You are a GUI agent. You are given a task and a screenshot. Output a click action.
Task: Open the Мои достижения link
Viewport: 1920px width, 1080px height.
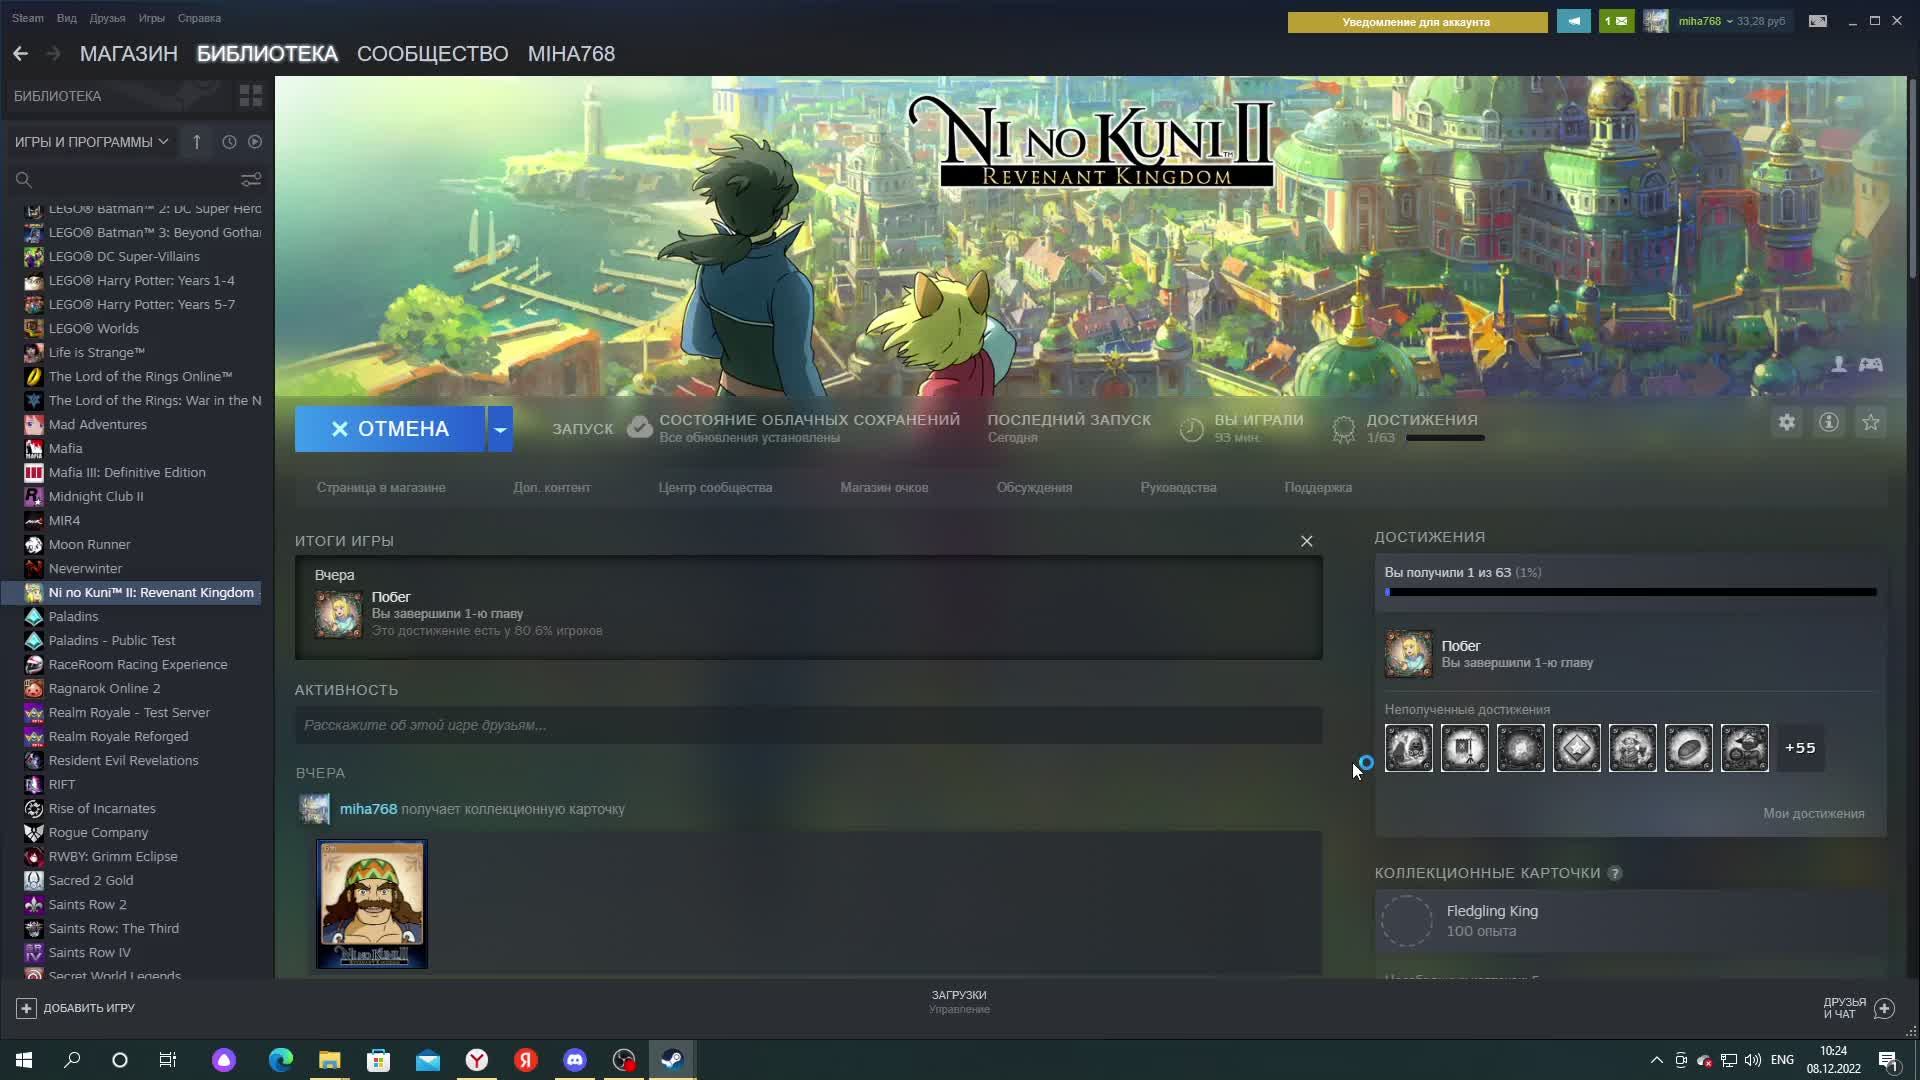(1813, 814)
